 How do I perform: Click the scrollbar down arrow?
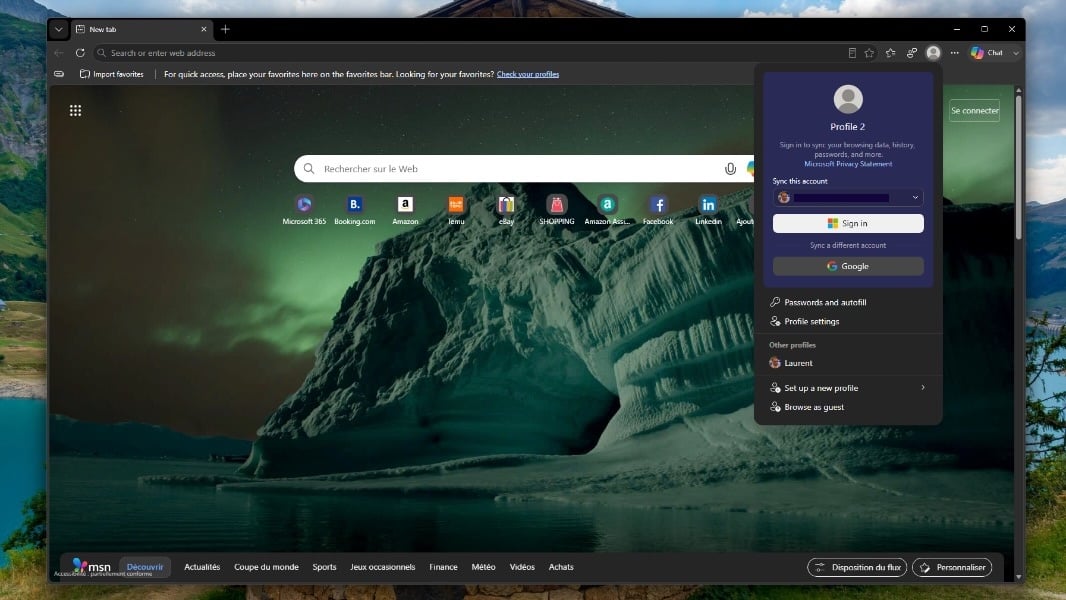pos(1018,577)
